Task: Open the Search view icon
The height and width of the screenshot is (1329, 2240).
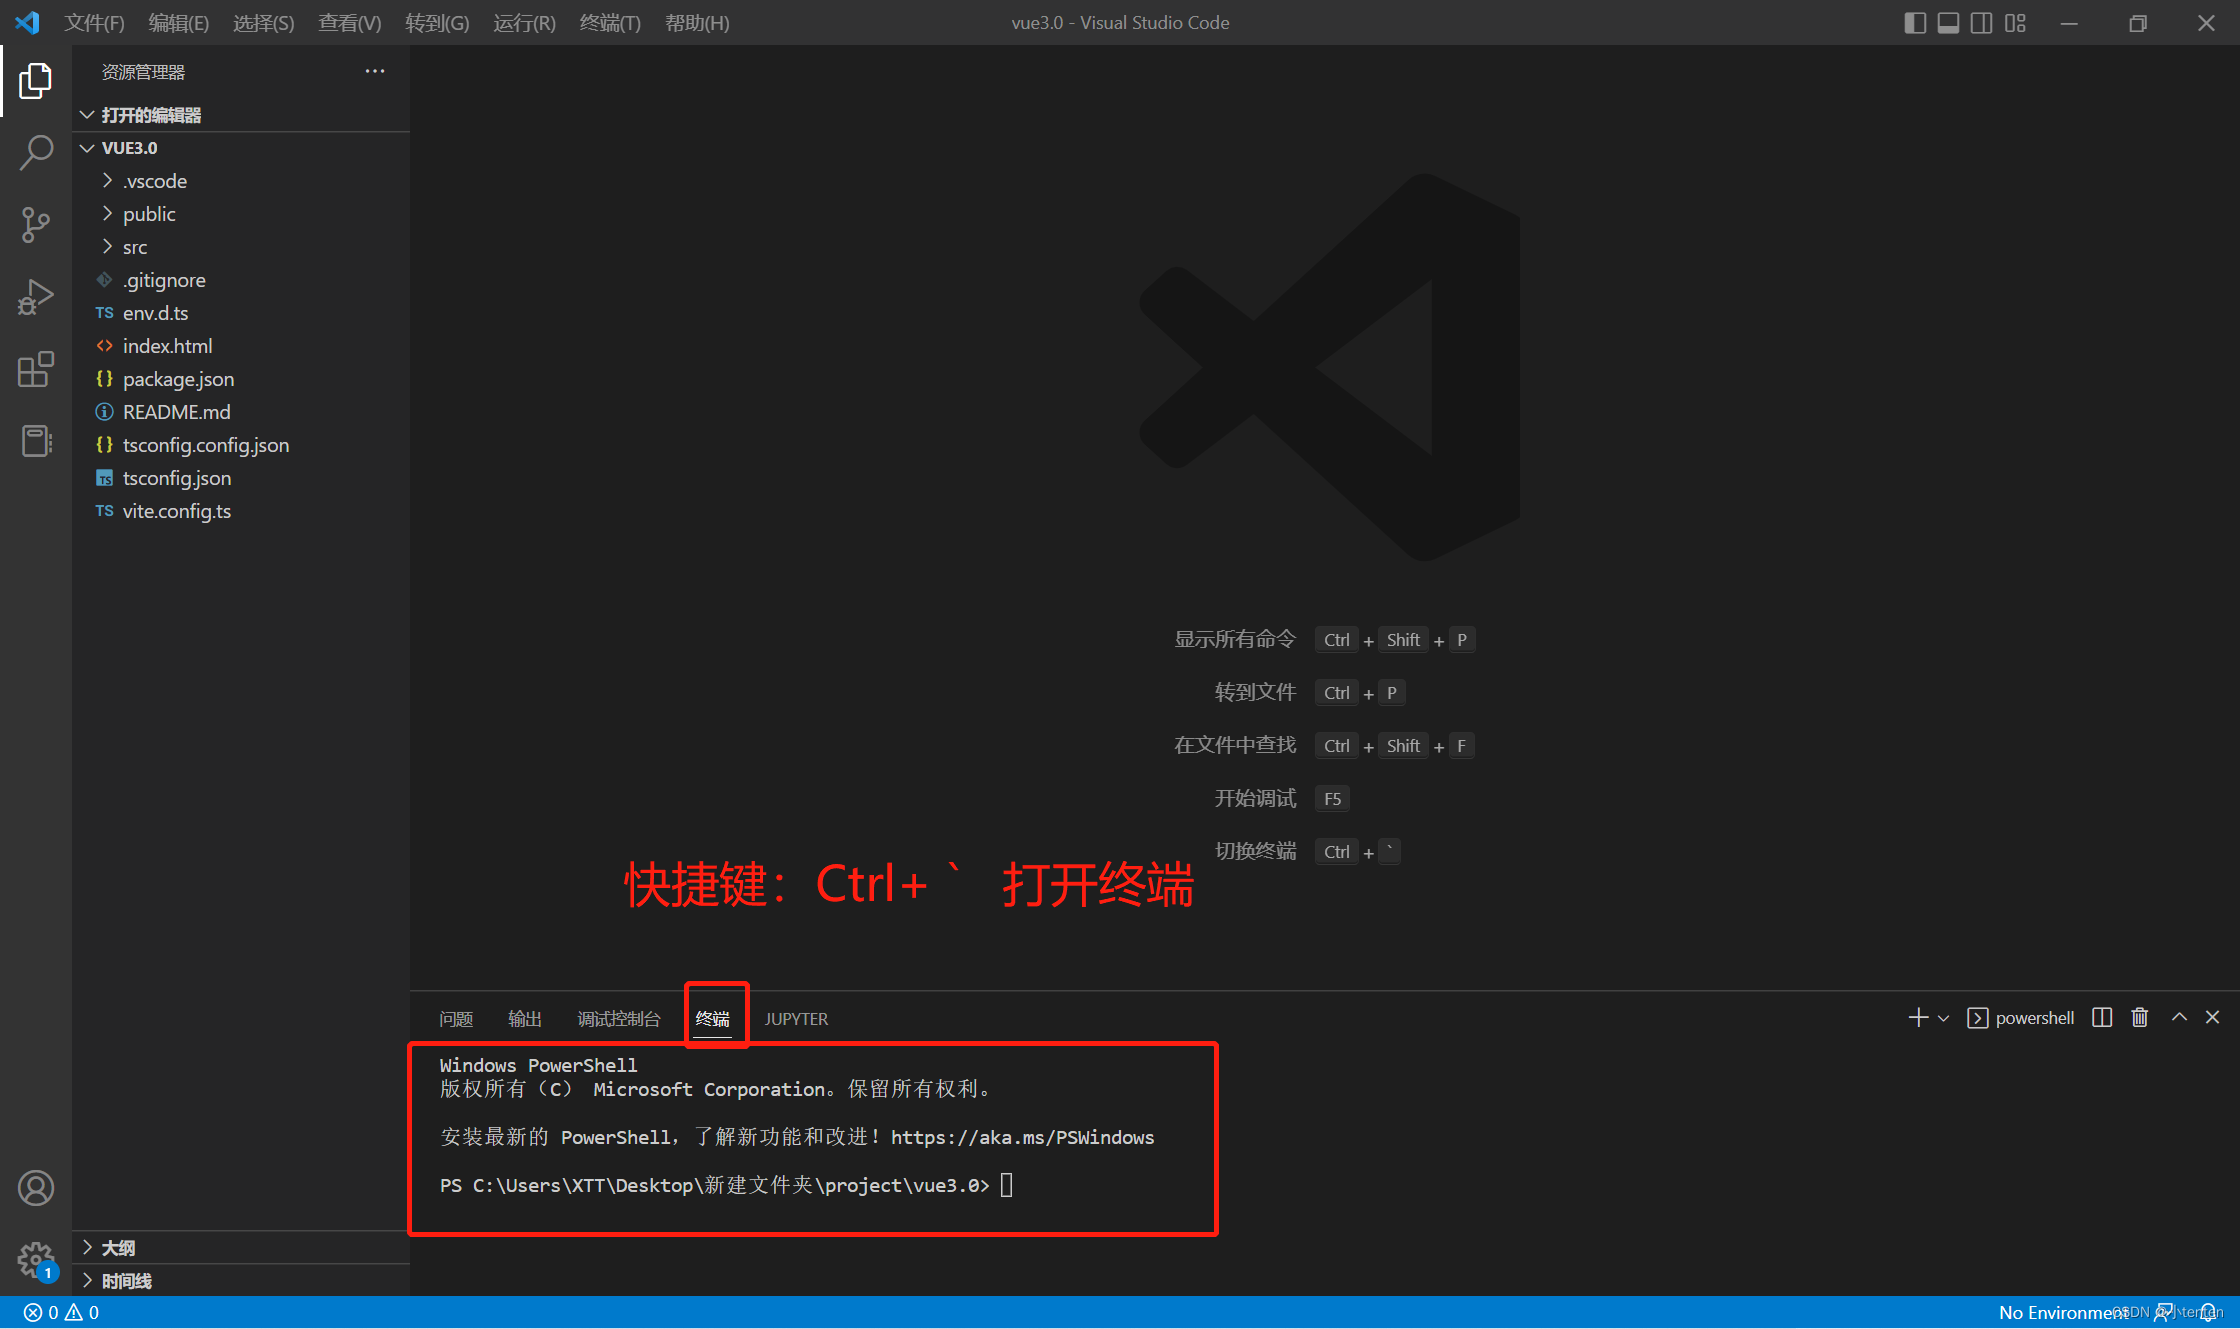Action: pos(36,153)
